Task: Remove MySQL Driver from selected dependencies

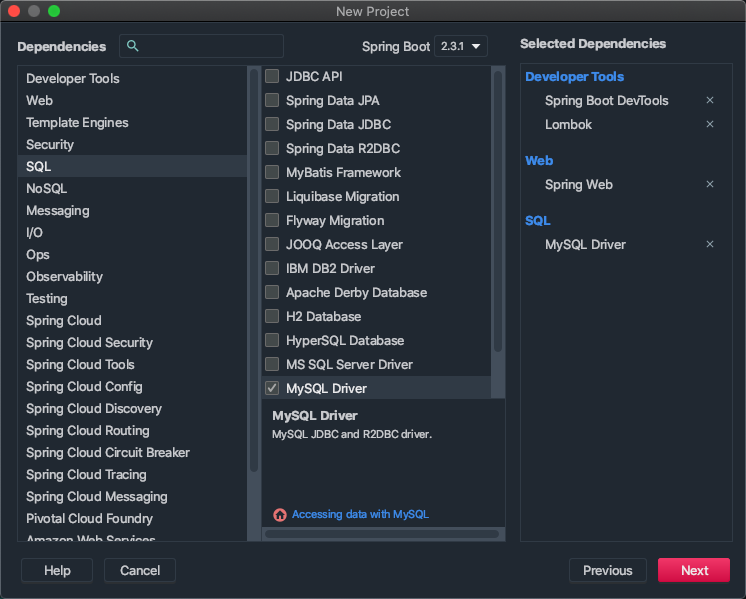Action: [x=709, y=244]
